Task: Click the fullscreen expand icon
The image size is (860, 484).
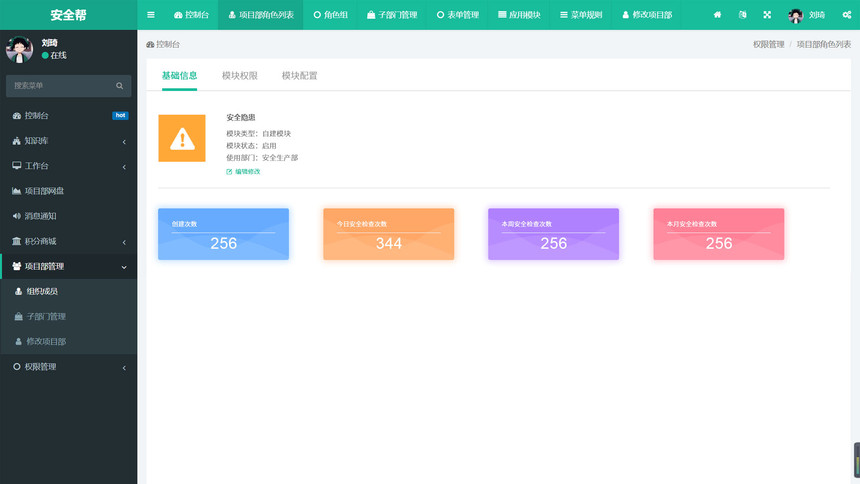Action: point(767,15)
